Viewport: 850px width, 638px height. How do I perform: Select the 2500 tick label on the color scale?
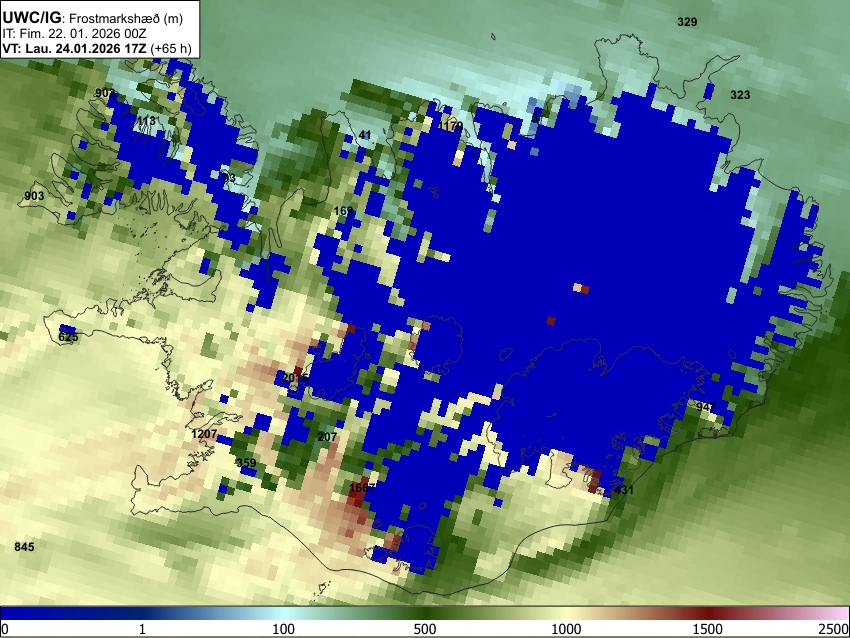tap(834, 629)
